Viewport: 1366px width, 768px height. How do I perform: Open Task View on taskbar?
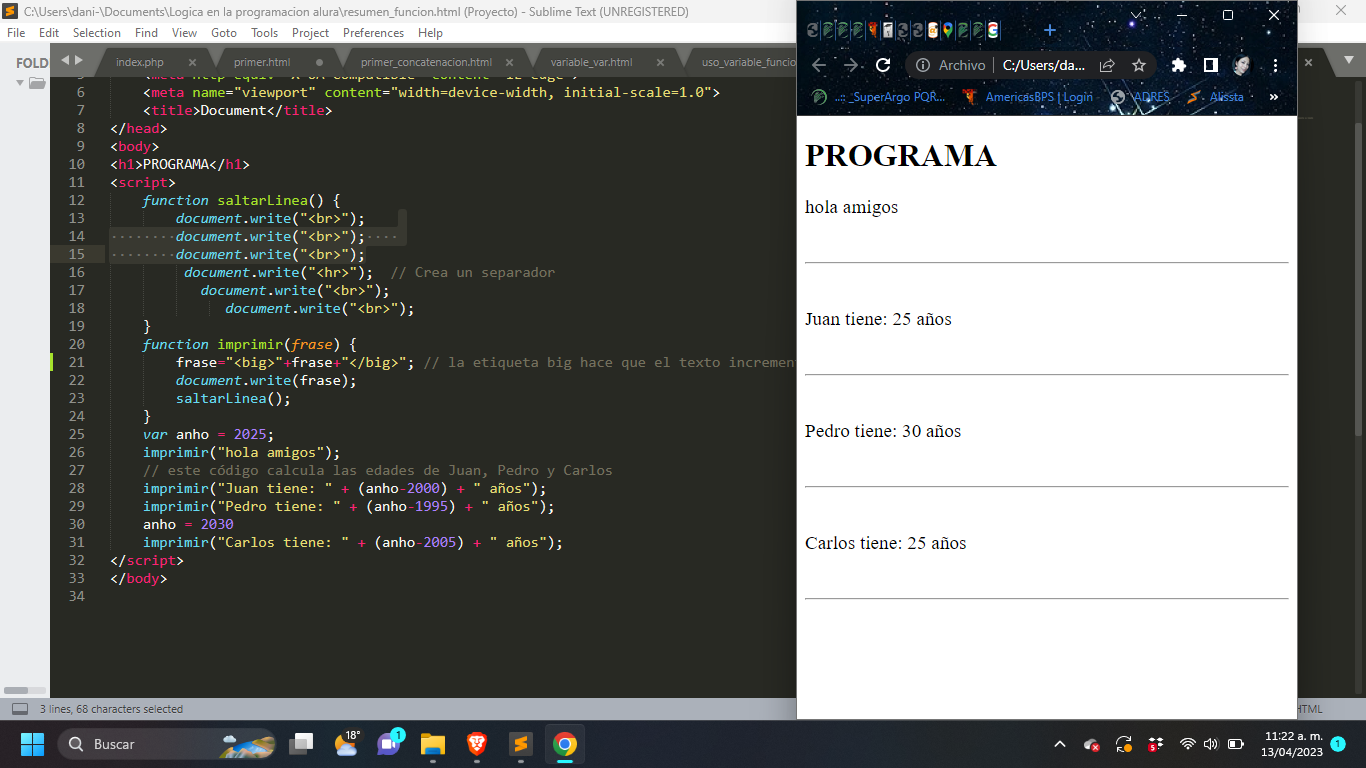pos(301,744)
